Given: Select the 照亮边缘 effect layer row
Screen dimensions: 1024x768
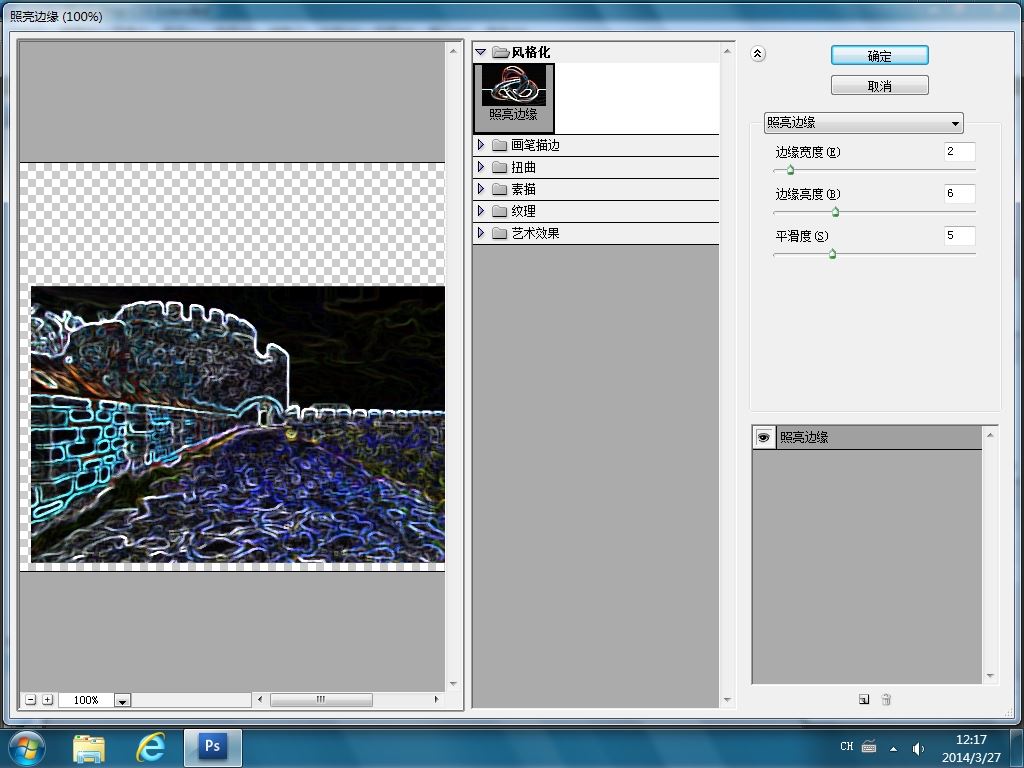Looking at the screenshot, I should pos(867,438).
